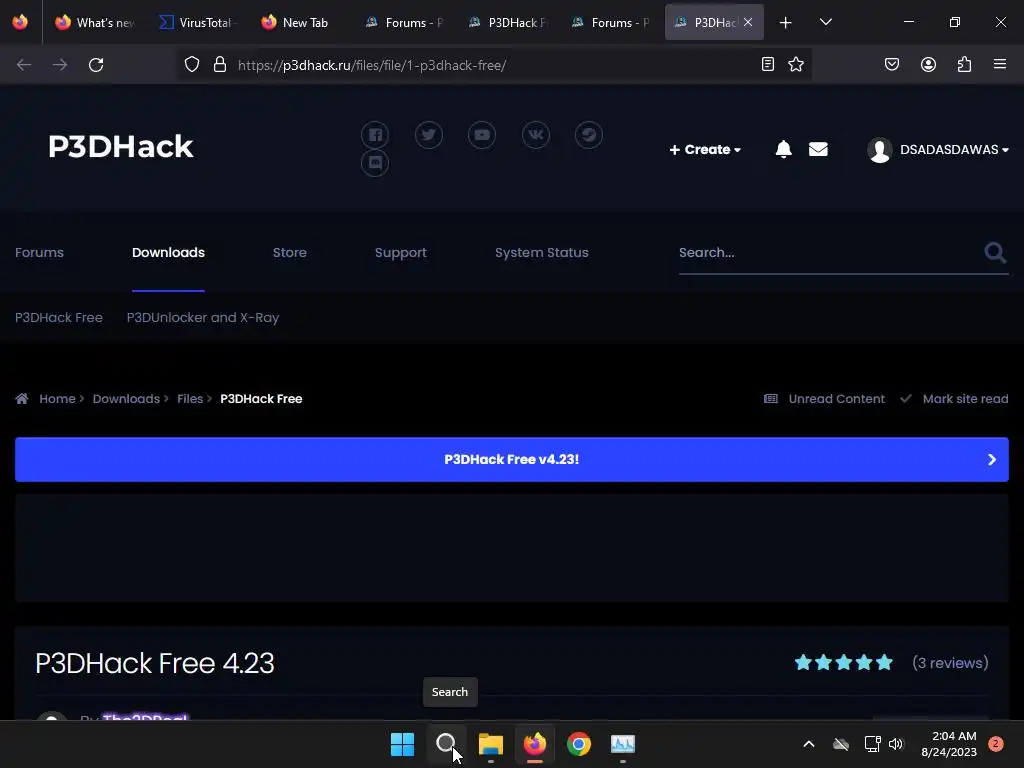Go forward in browser history
The height and width of the screenshot is (768, 1024).
point(60,65)
